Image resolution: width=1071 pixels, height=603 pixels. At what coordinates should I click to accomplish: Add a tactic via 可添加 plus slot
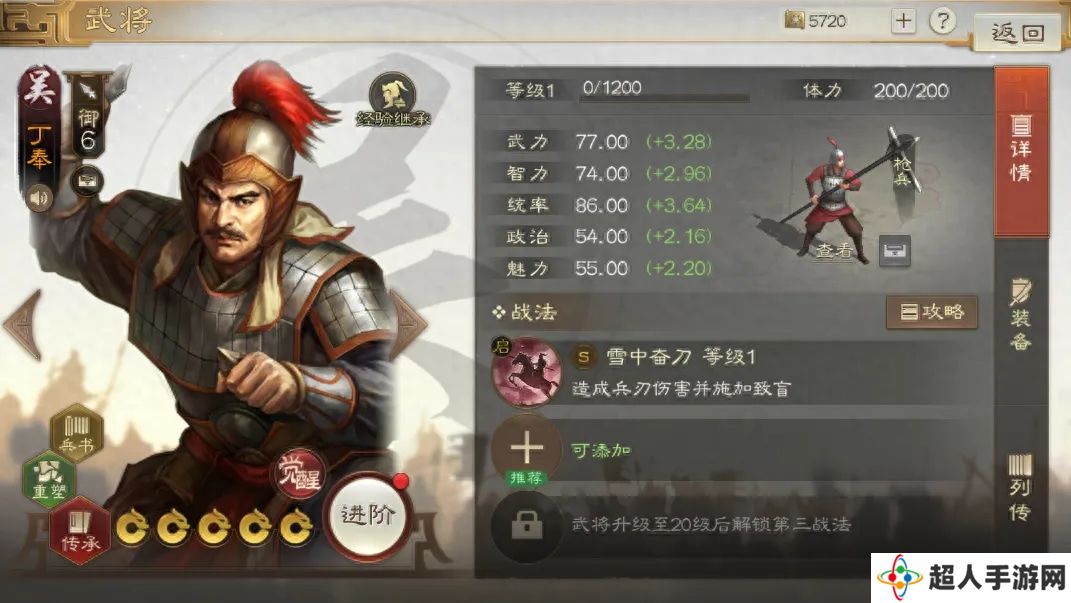527,449
